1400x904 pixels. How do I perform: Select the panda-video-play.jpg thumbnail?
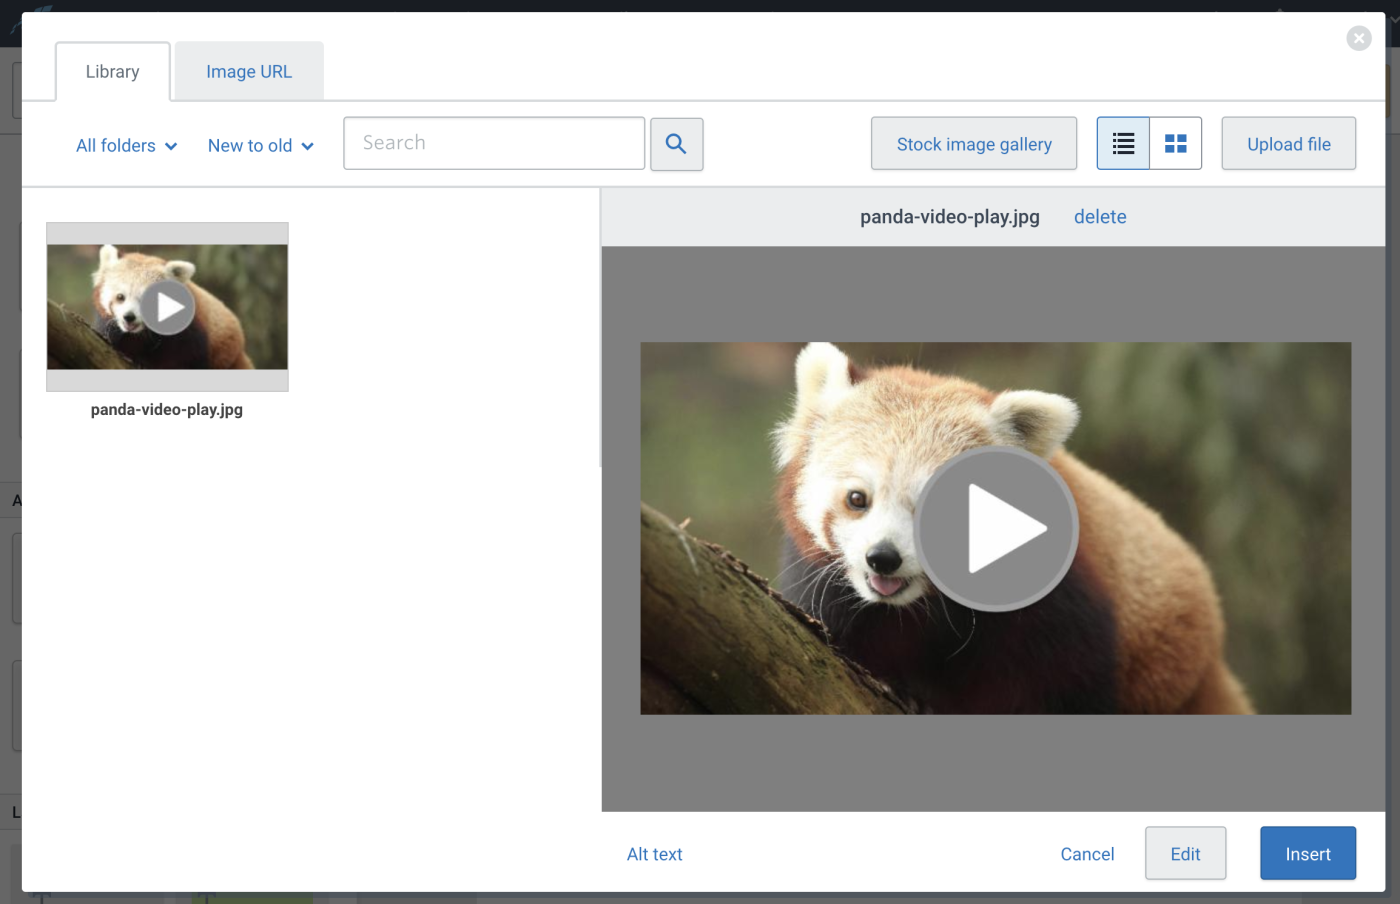tap(167, 307)
